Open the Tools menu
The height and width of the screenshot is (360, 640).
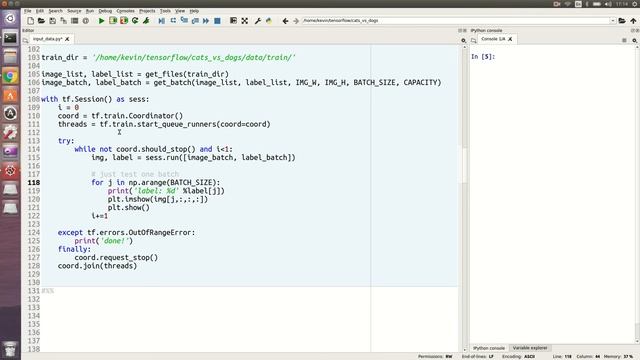coord(165,11)
